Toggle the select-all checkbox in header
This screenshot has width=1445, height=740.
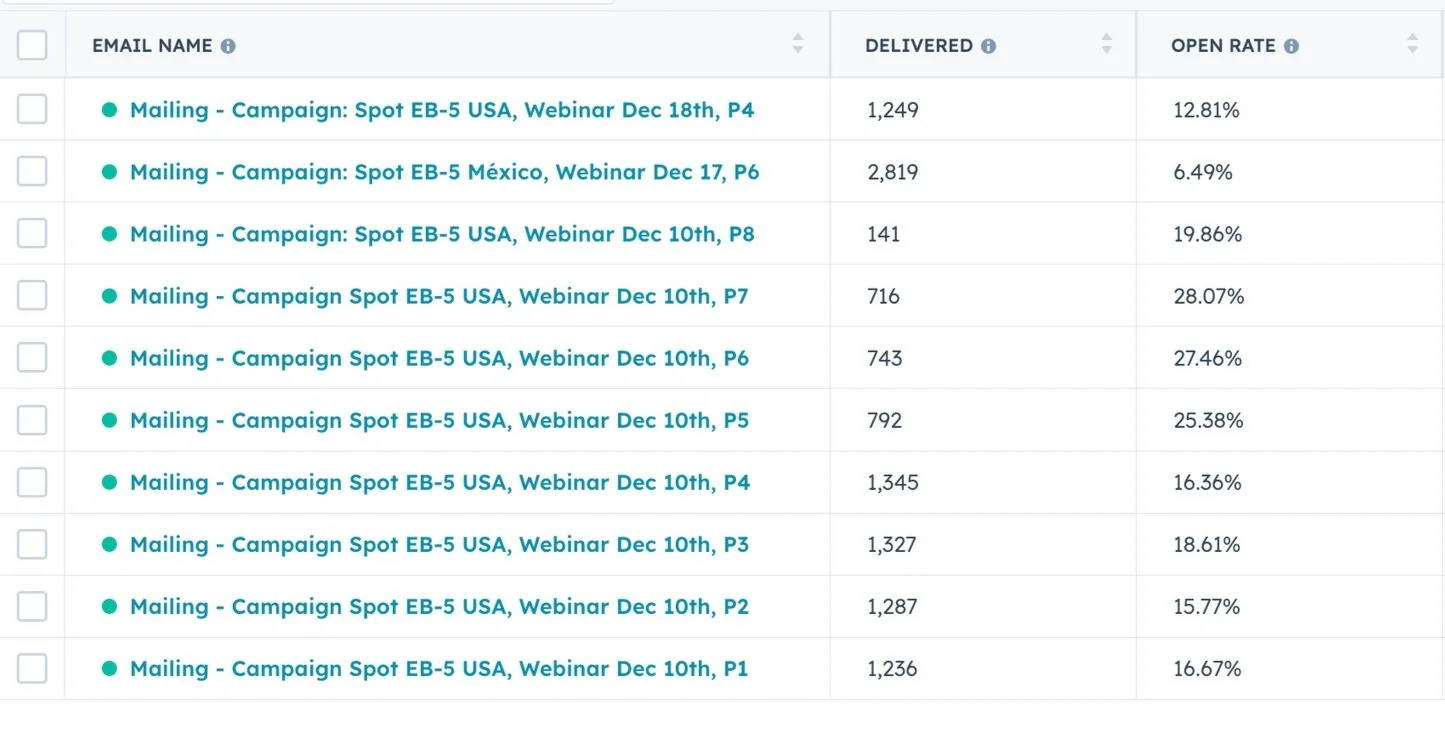pyautogui.click(x=32, y=45)
